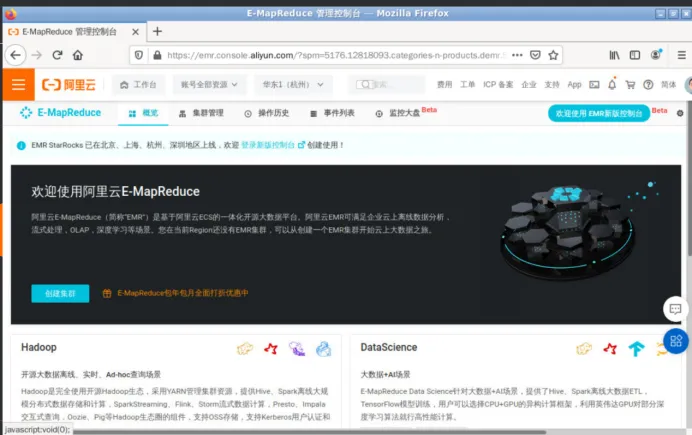Open E-MapReduce包年包月 discount promotion link
The width and height of the screenshot is (692, 435).
click(175, 293)
